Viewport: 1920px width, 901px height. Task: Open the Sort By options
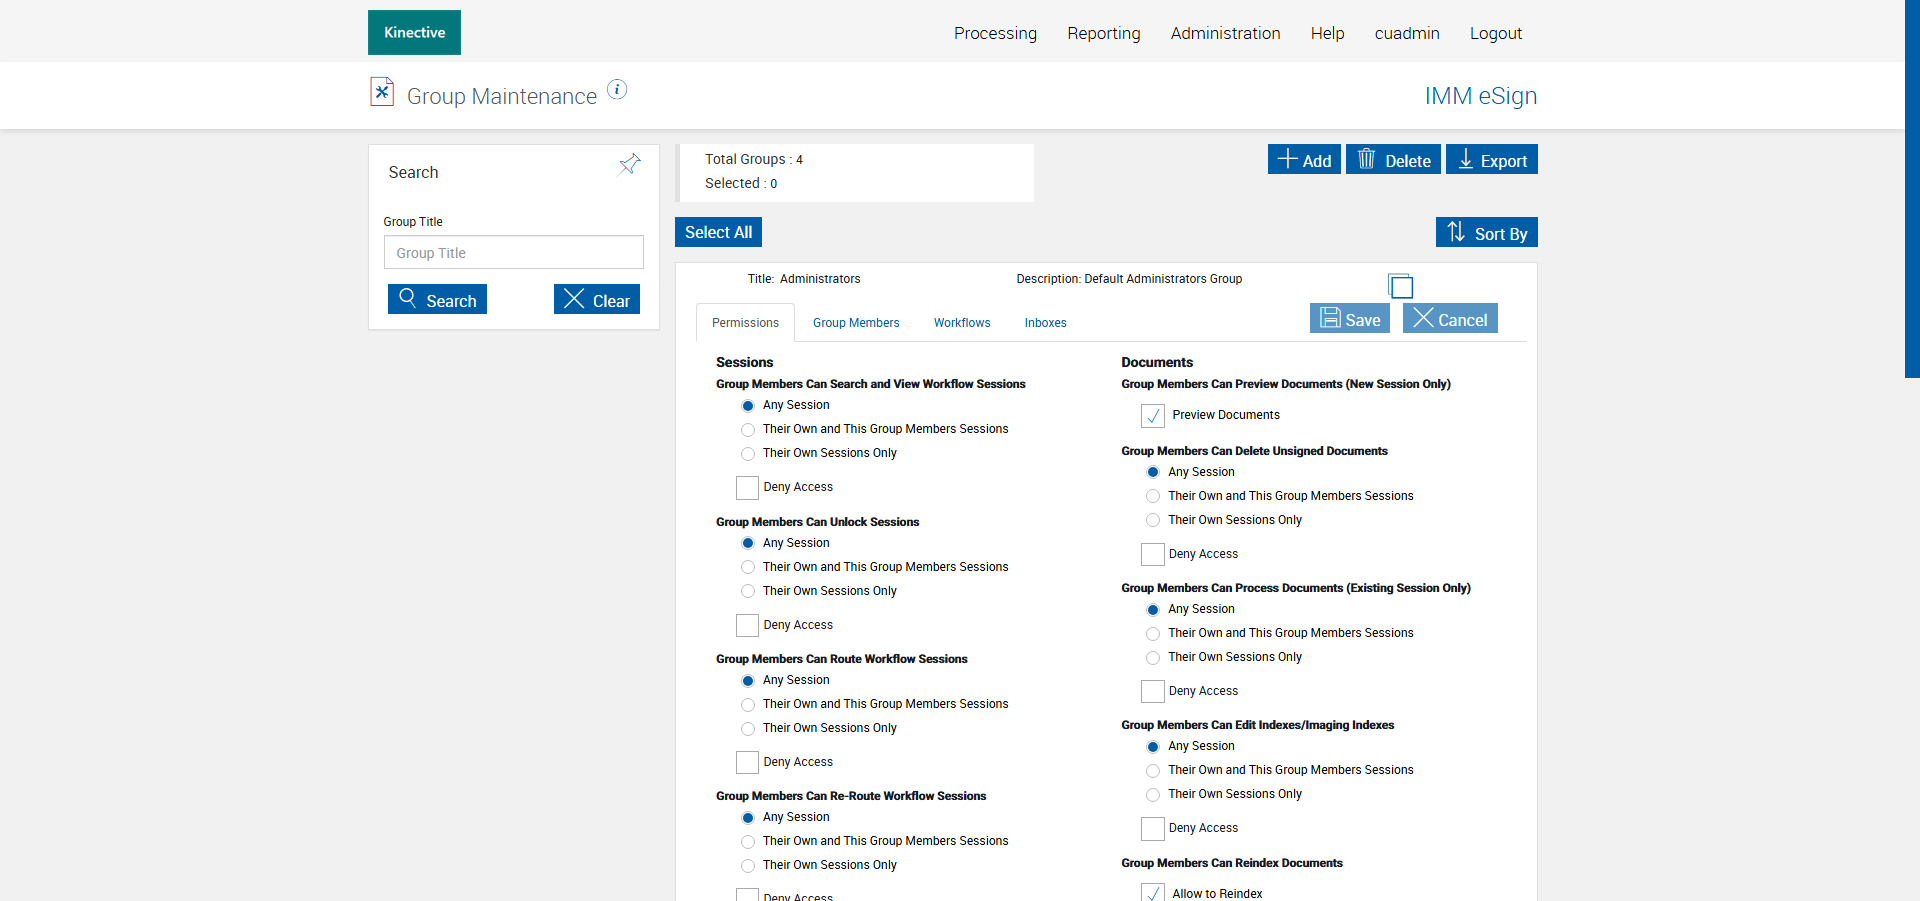coord(1486,233)
